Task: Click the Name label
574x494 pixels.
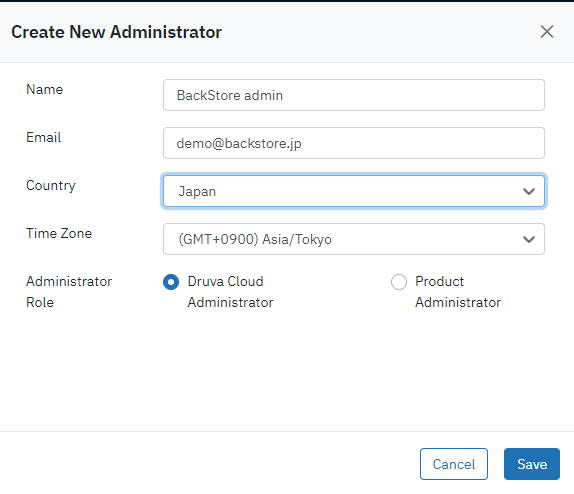Action: 45,89
